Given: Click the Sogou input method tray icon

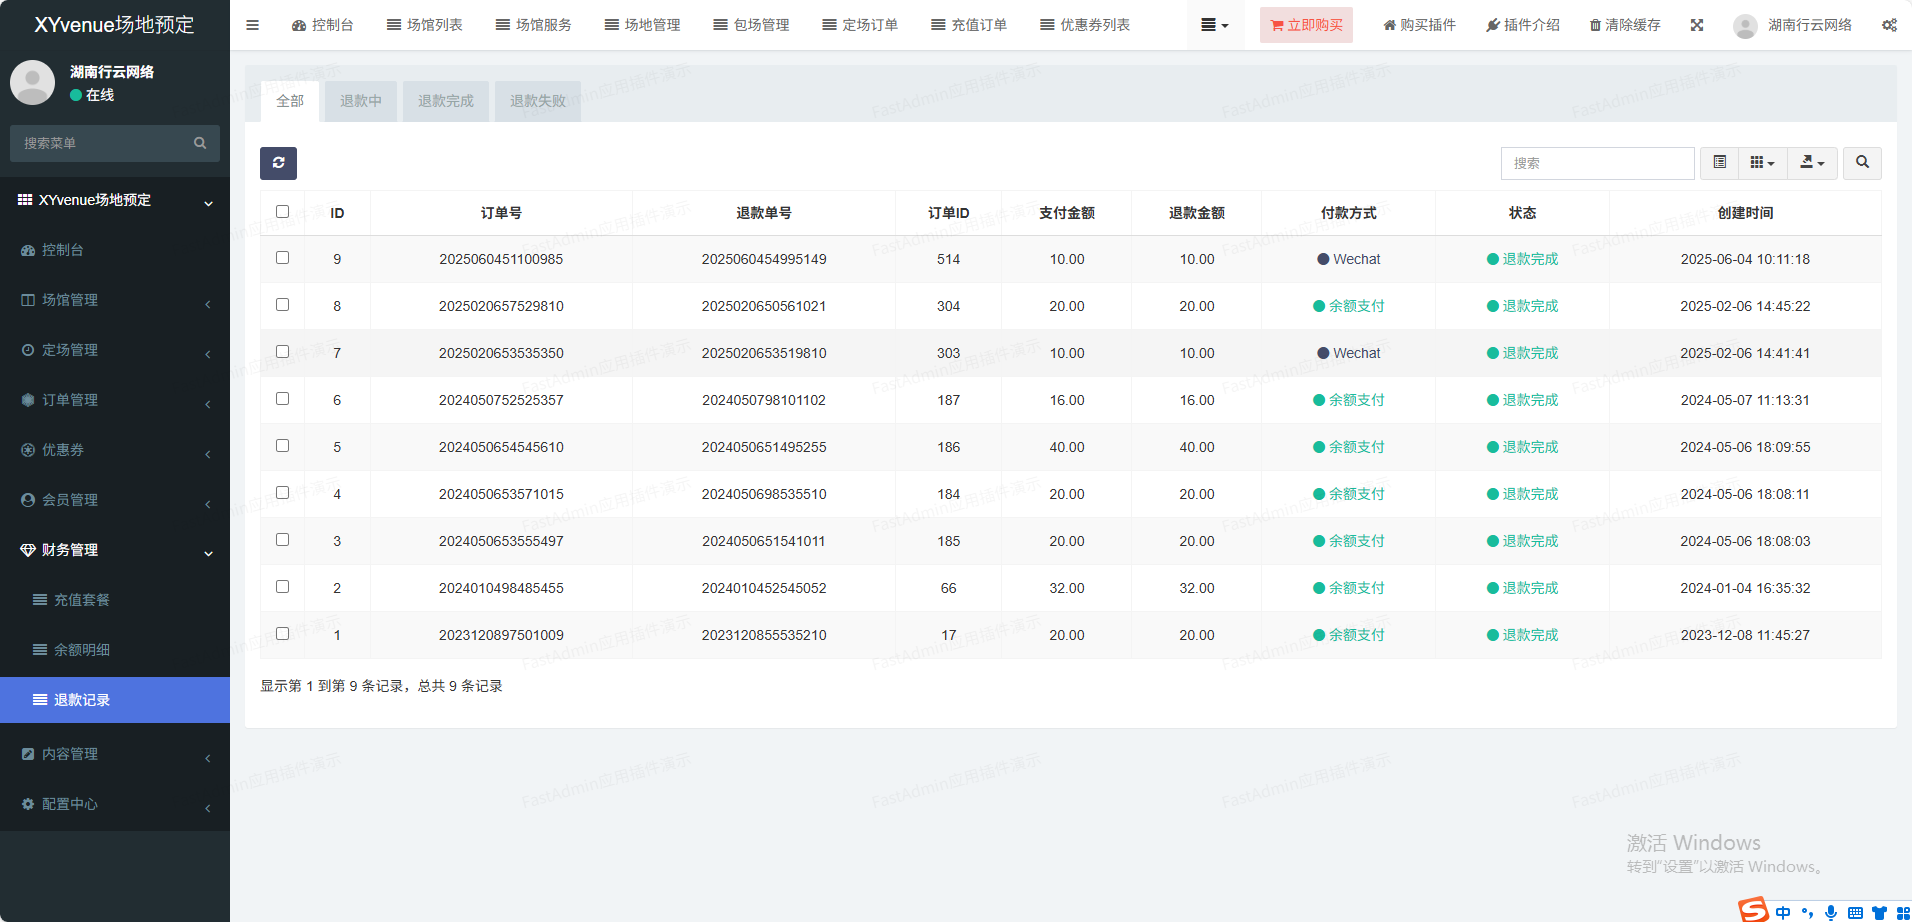Looking at the screenshot, I should (x=1753, y=910).
